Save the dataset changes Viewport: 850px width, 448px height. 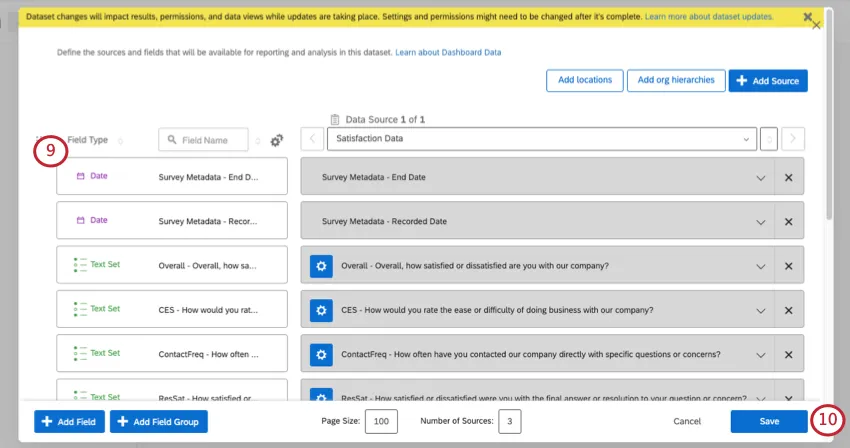pos(768,422)
